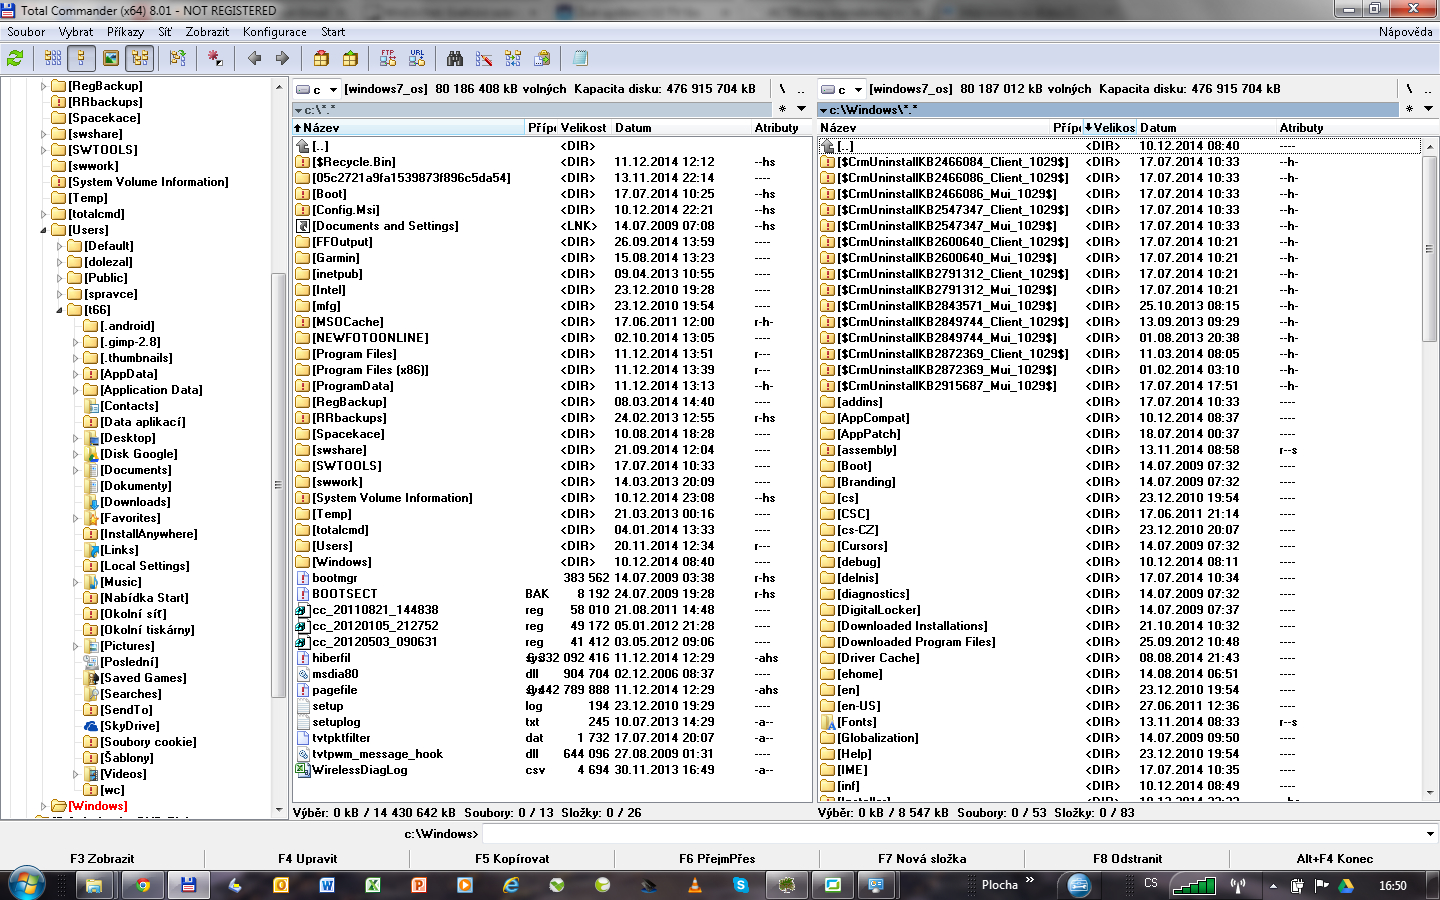Open the new URL connection toolbar icon
The height and width of the screenshot is (900, 1440).
tap(417, 59)
